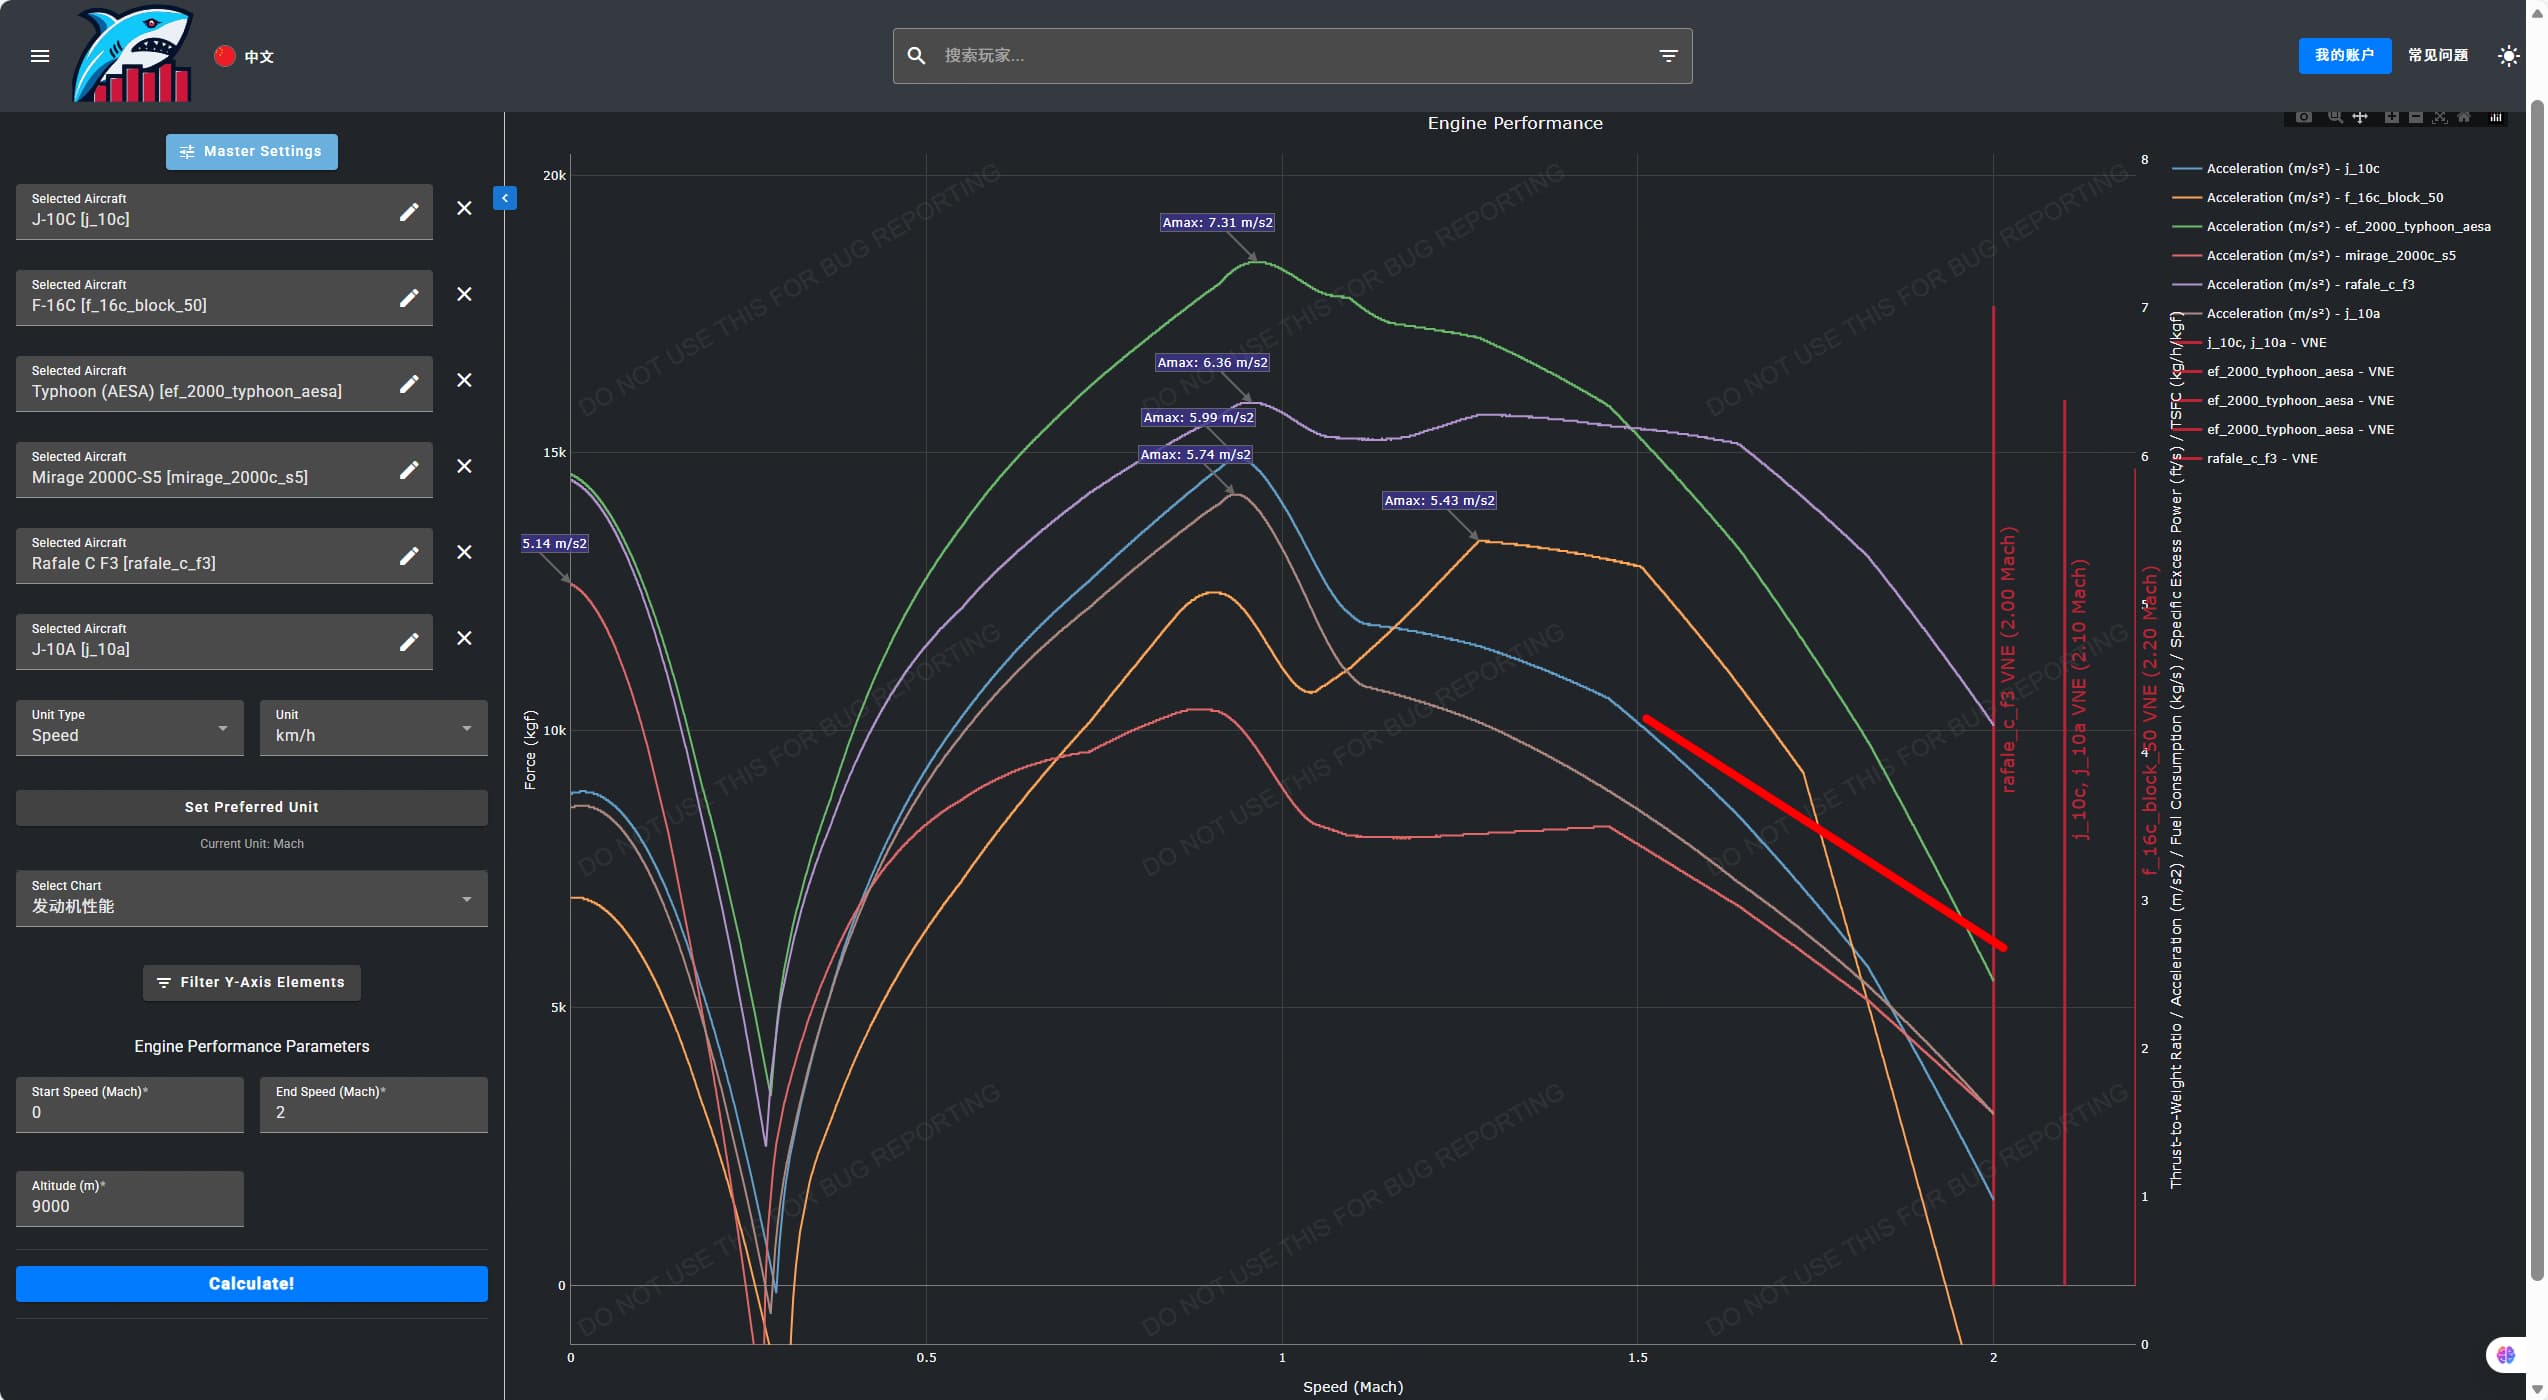
Task: Open Master Settings
Action: point(251,152)
